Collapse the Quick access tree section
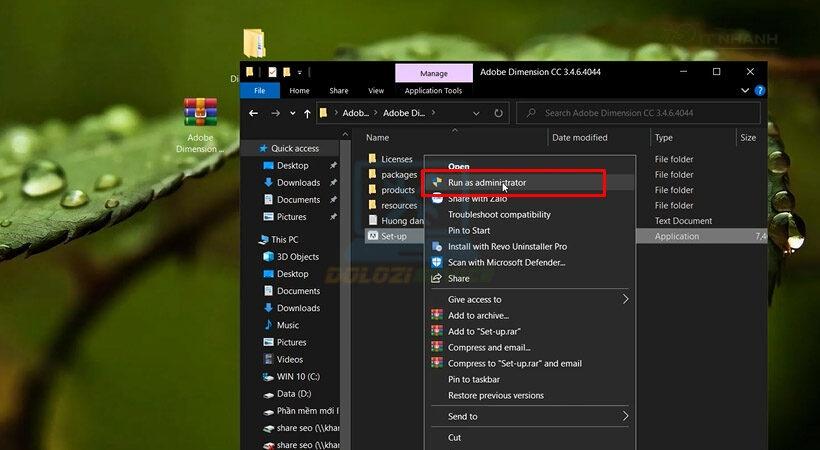 [251, 148]
